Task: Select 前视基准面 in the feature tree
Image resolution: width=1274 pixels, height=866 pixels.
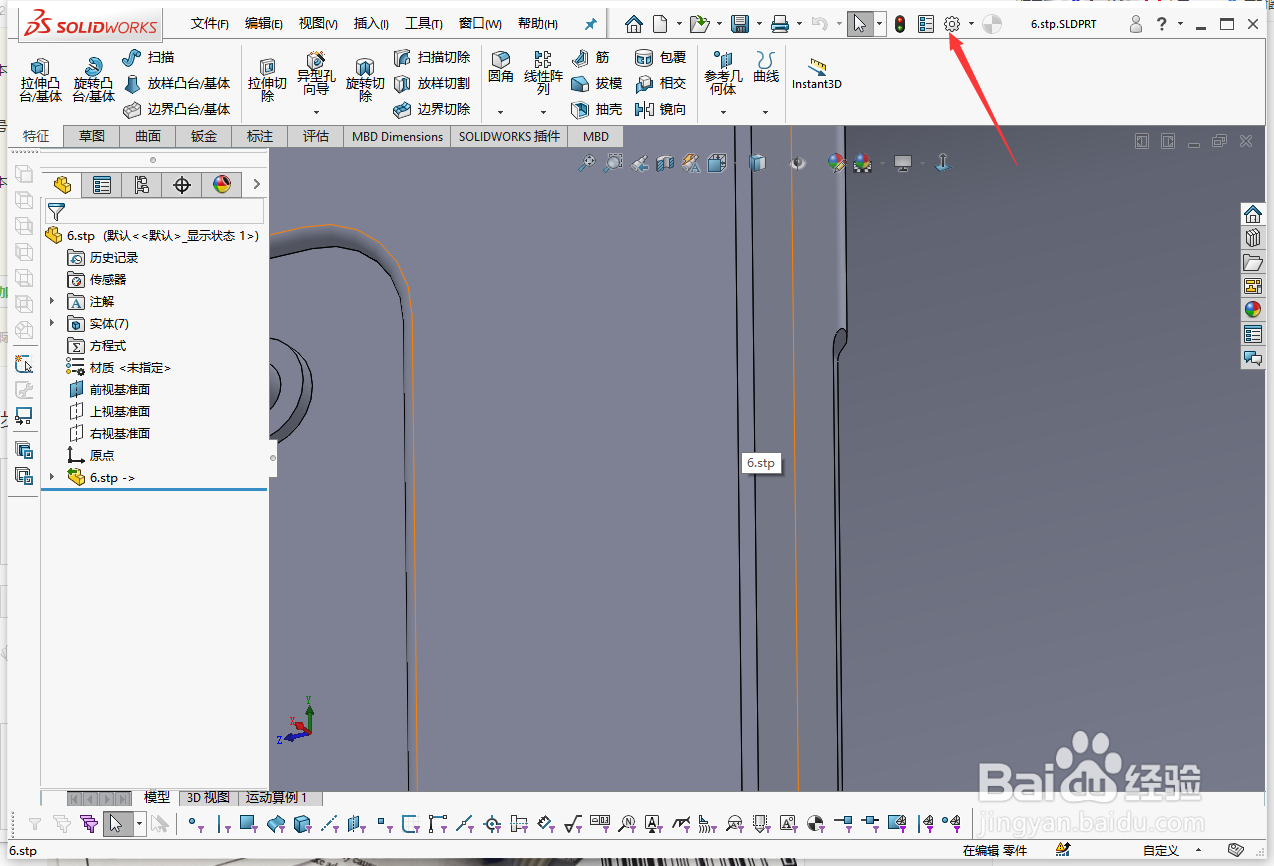Action: tap(109, 389)
